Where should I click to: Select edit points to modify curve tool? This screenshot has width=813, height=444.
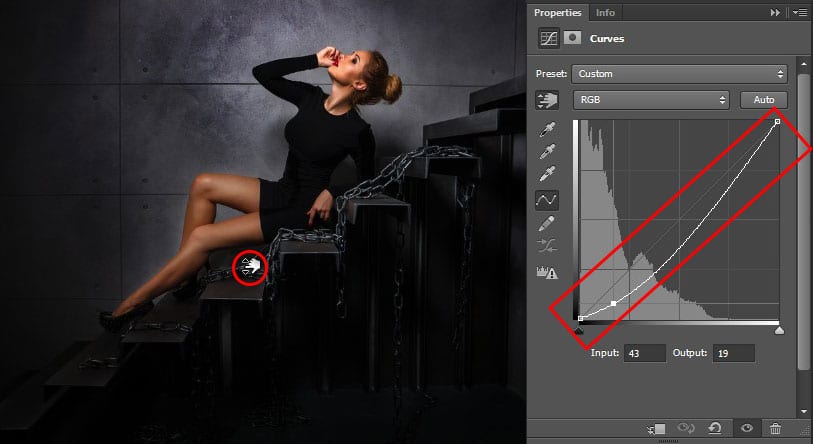pos(547,200)
